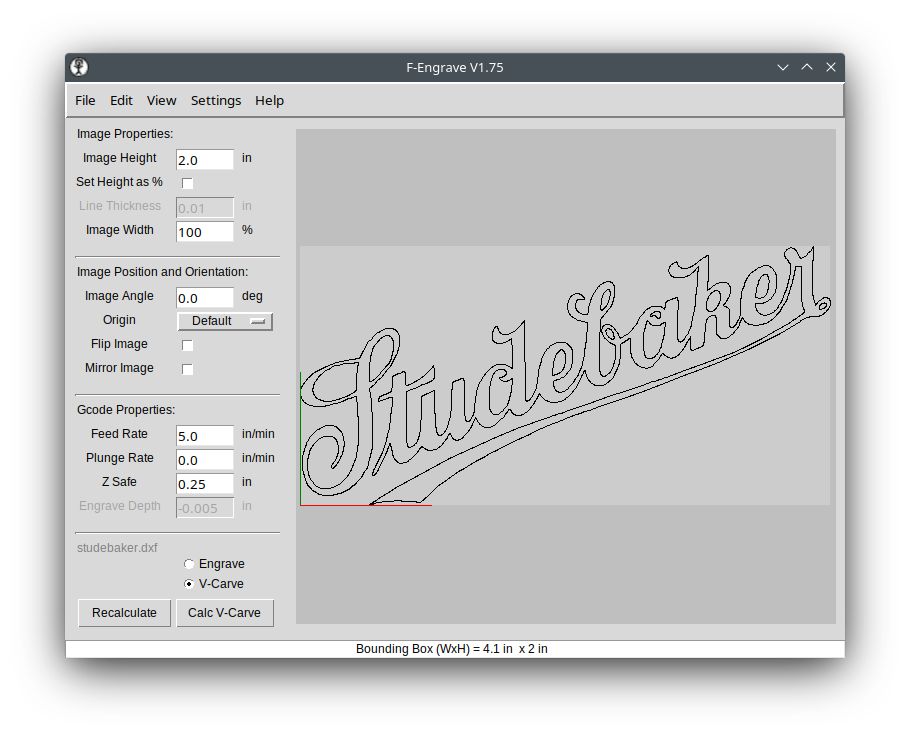Image resolution: width=910 pixels, height=735 pixels.
Task: Click the disabled Engrave Depth field
Action: tap(205, 508)
